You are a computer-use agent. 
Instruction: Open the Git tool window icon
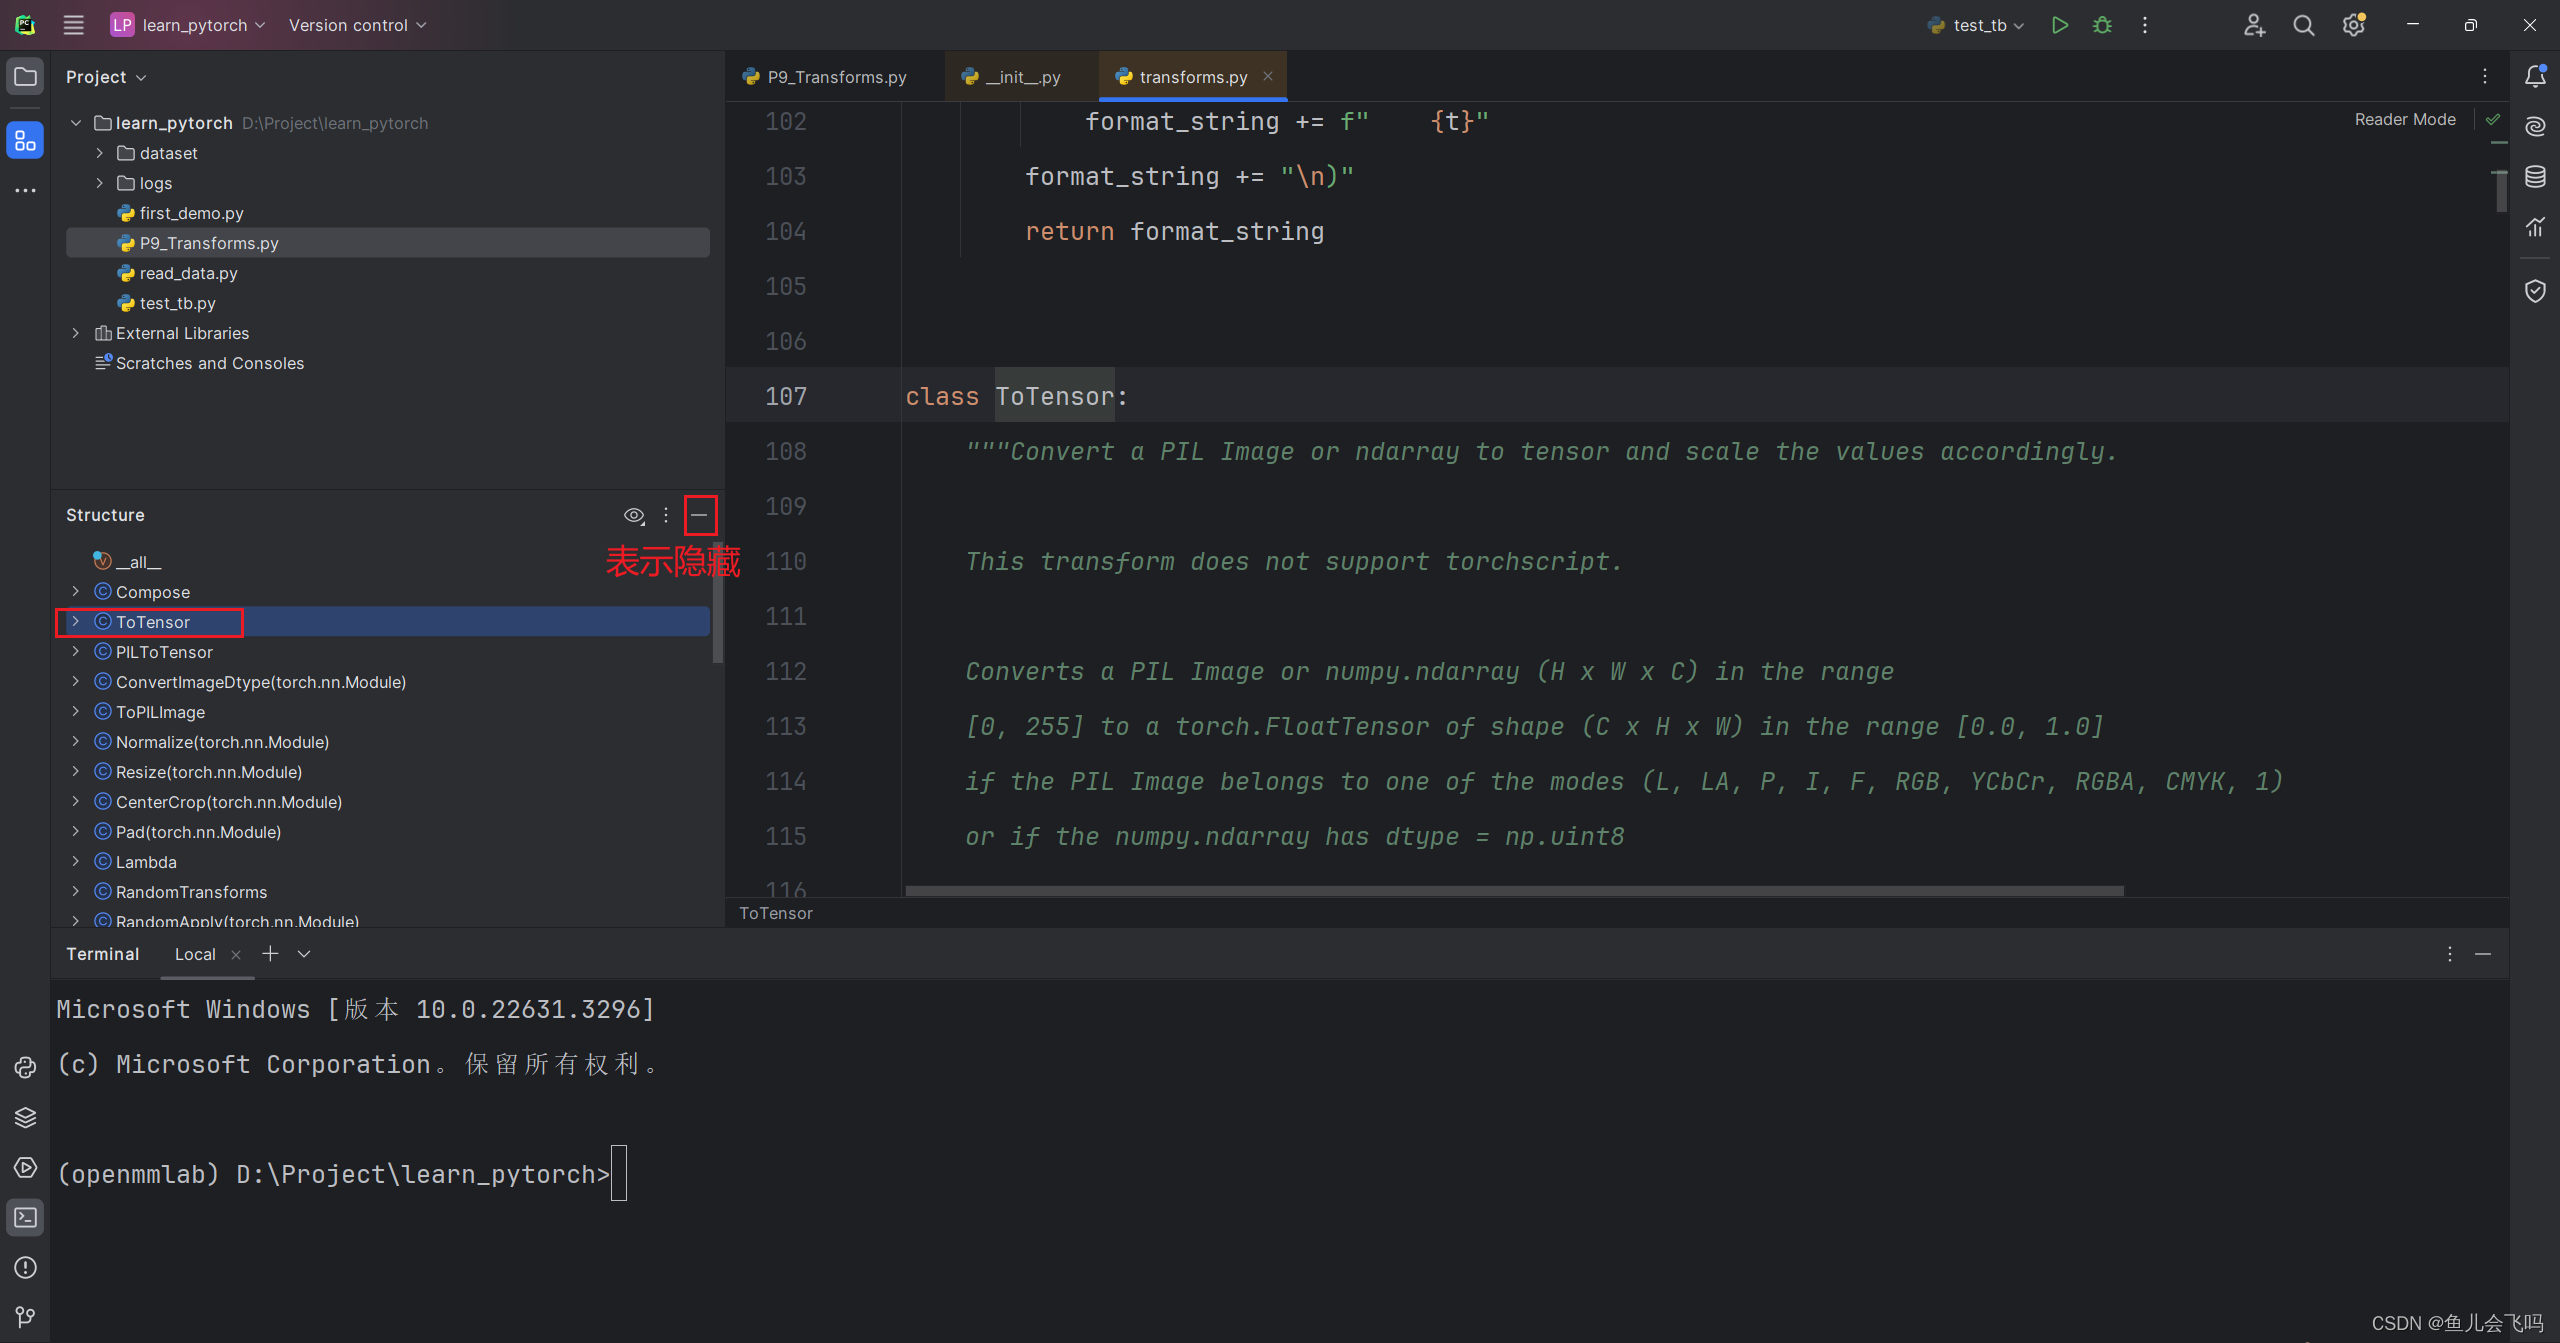point(25,1317)
